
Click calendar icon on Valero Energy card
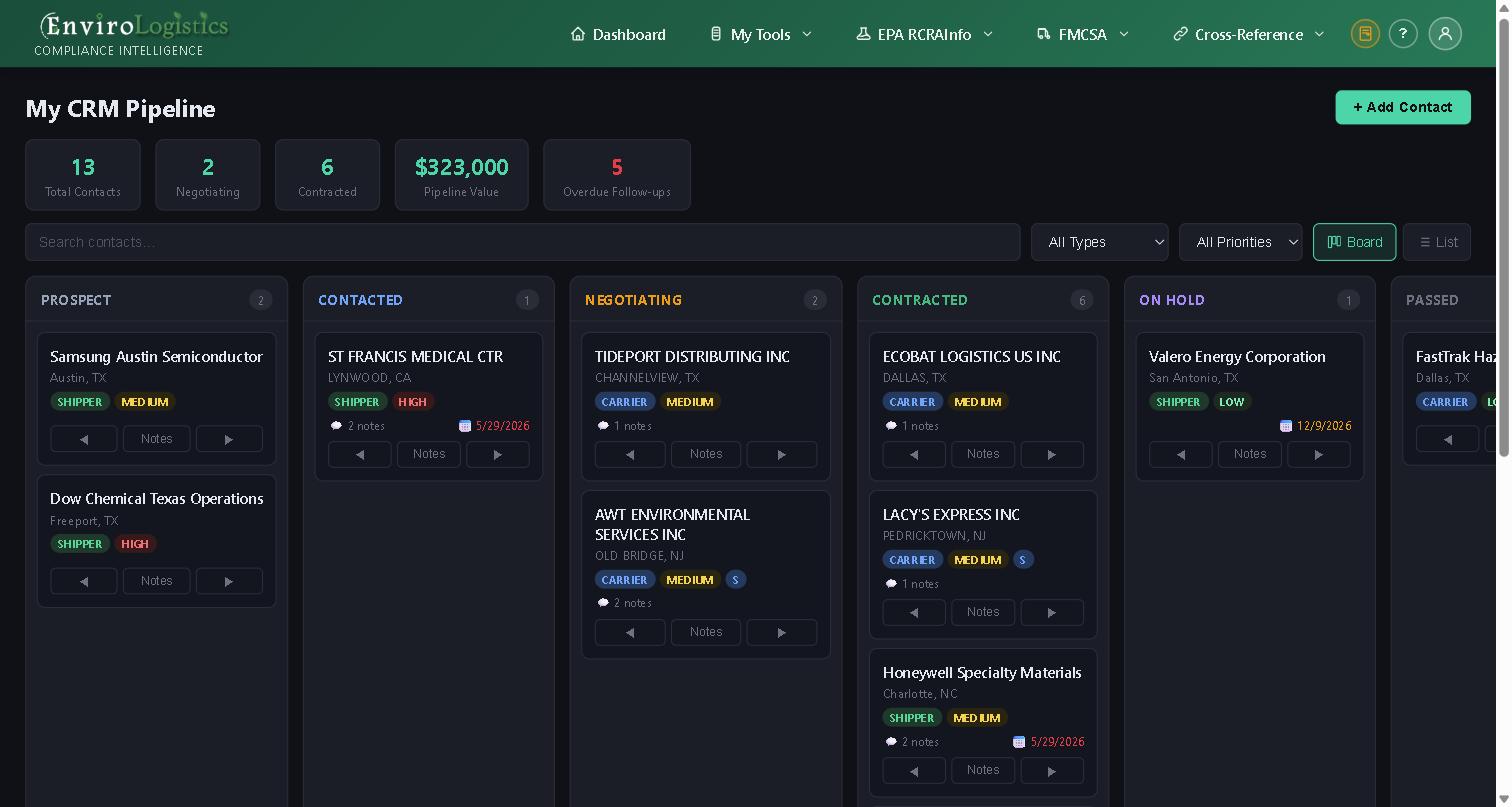[x=1286, y=426]
